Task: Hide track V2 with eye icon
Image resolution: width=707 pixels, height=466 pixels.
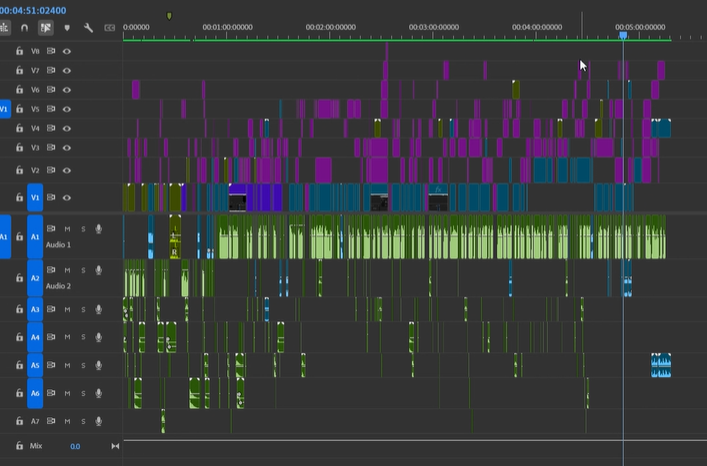Action: pyautogui.click(x=67, y=170)
